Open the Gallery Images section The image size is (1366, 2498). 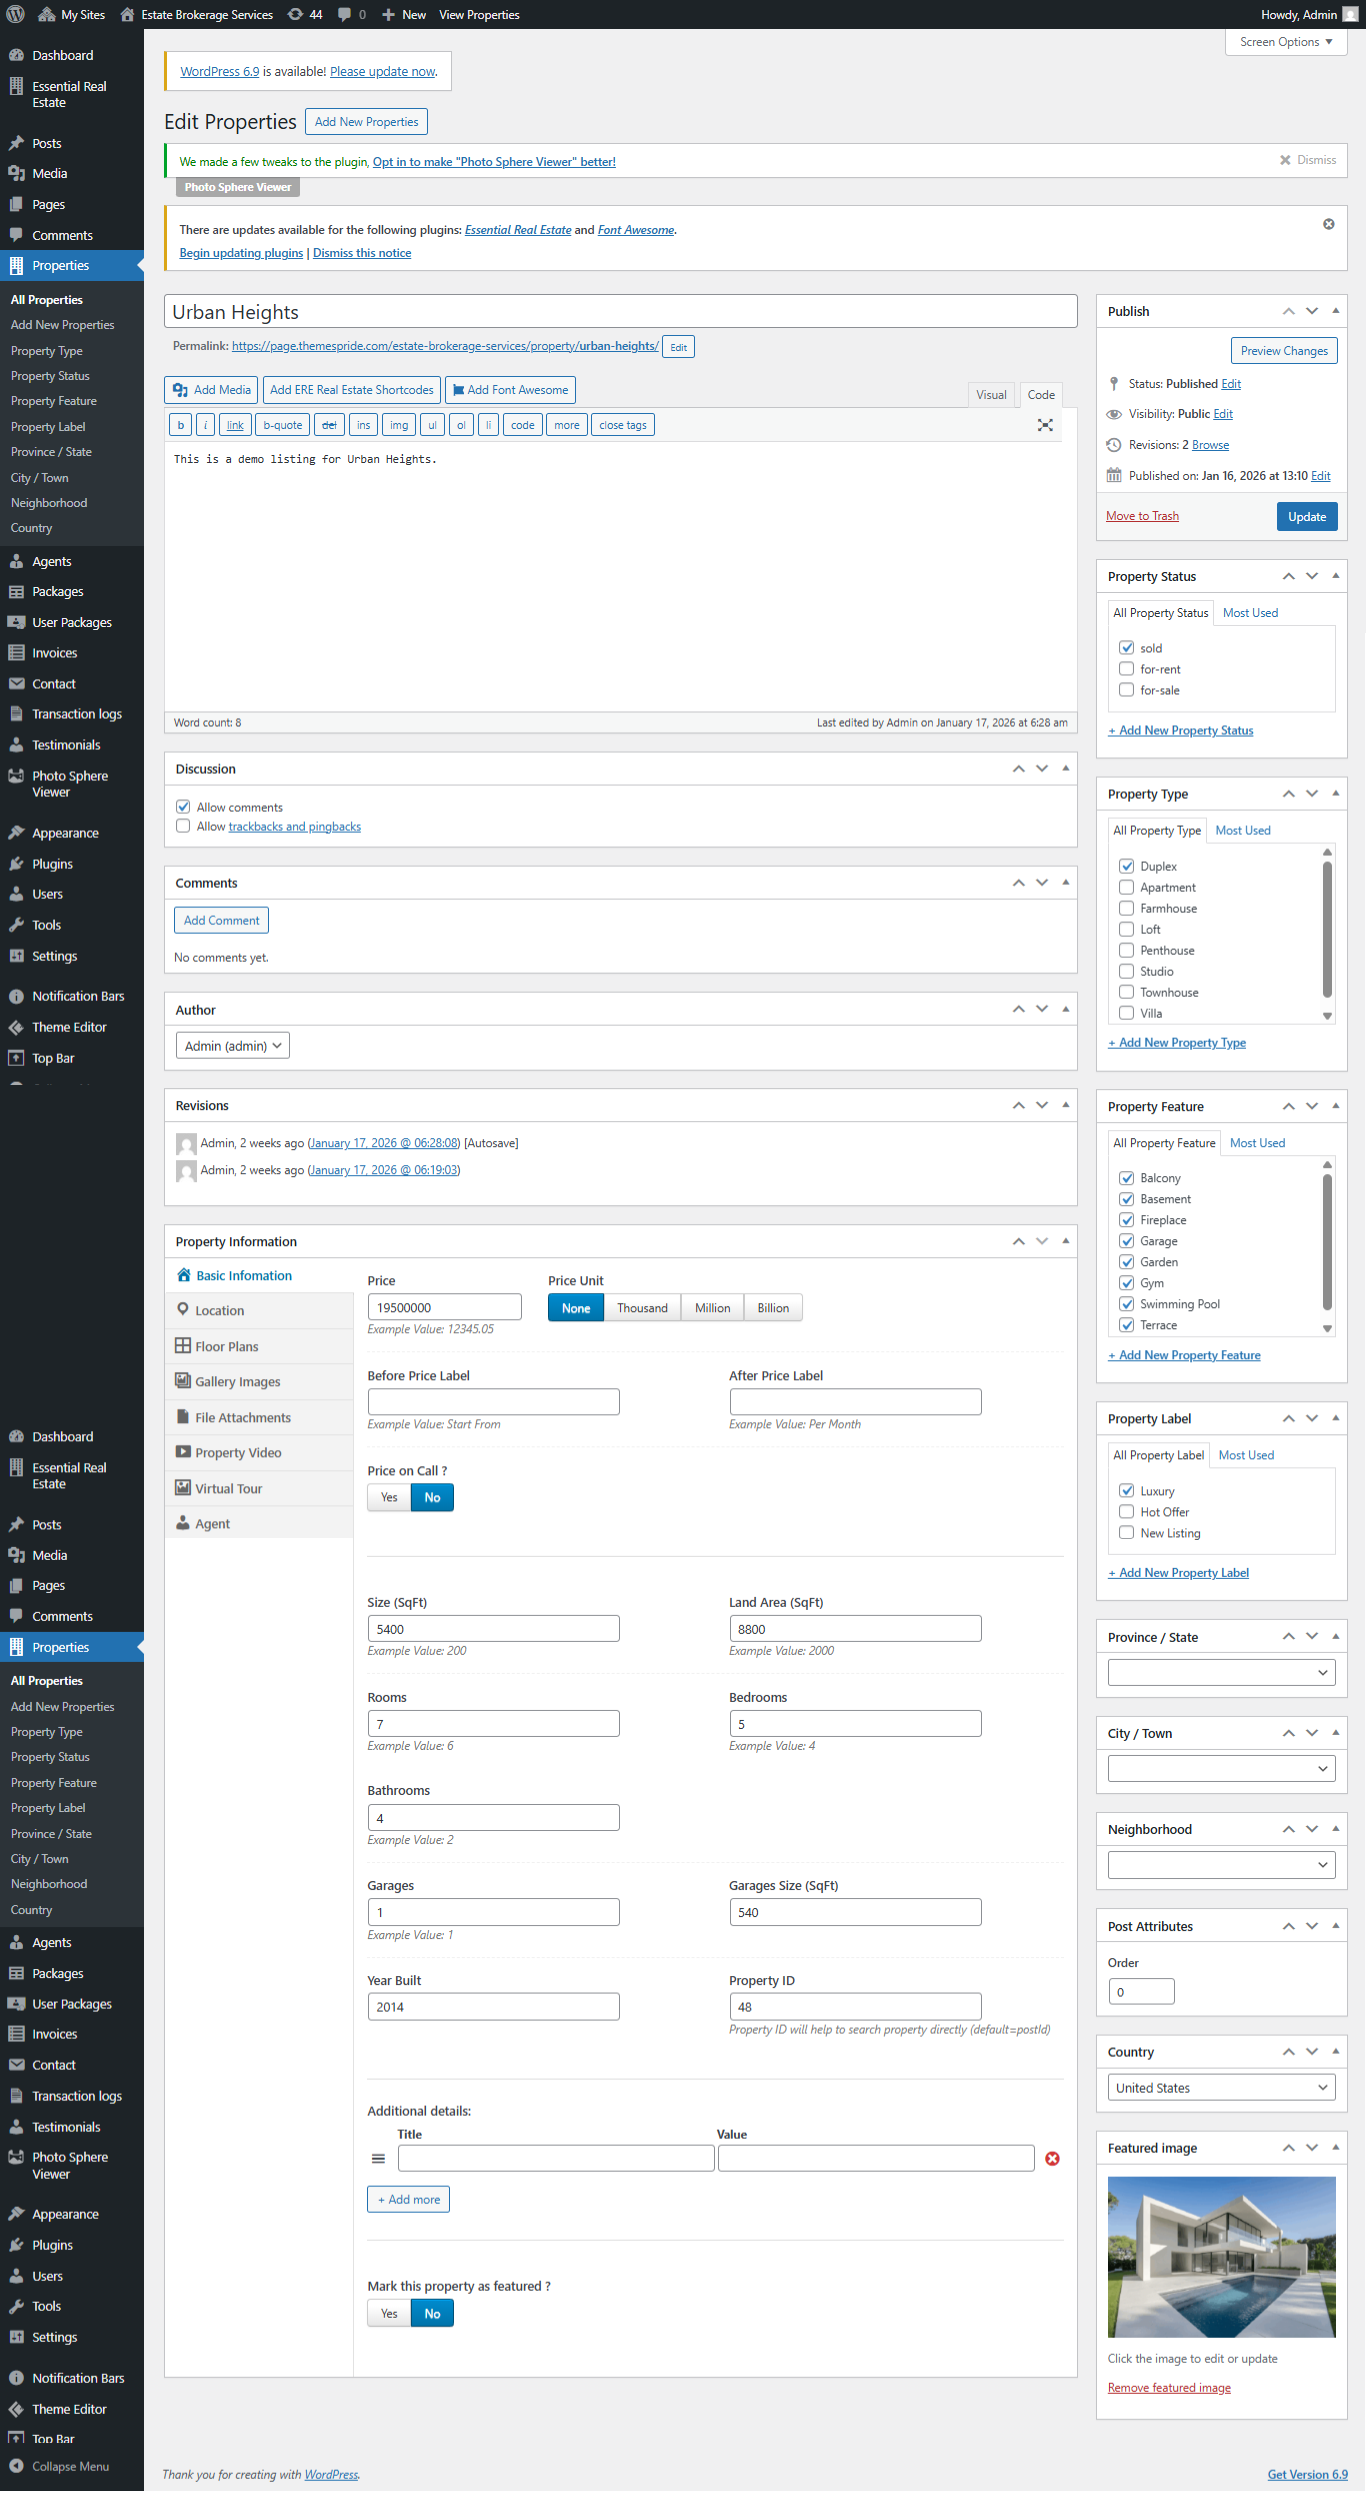(237, 1382)
